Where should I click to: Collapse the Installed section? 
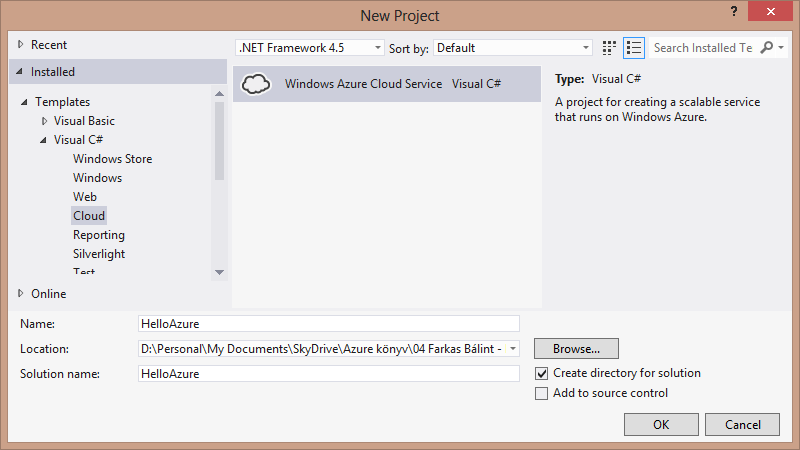[19, 71]
